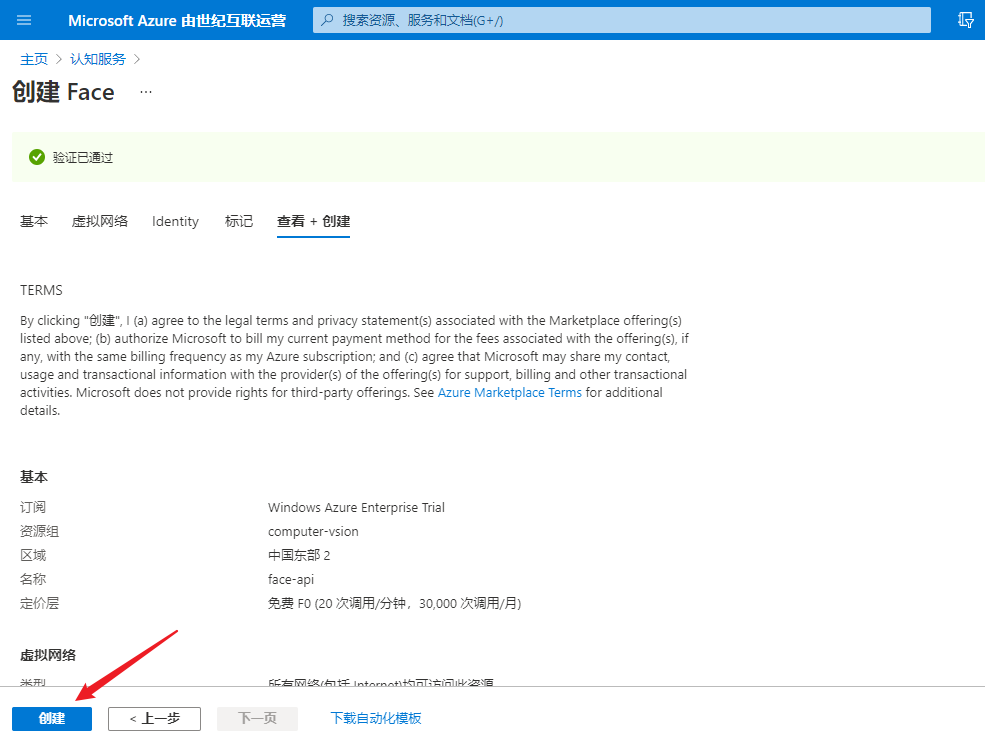
Task: Go to 认知服务 breadcrumb
Action: [98, 59]
